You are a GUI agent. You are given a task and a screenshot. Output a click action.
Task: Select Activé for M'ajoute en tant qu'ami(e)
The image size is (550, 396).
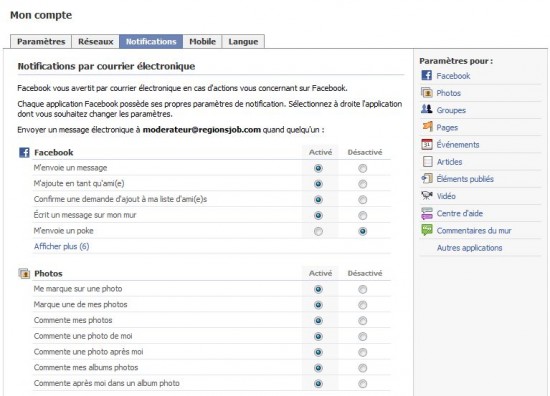pyautogui.click(x=318, y=184)
